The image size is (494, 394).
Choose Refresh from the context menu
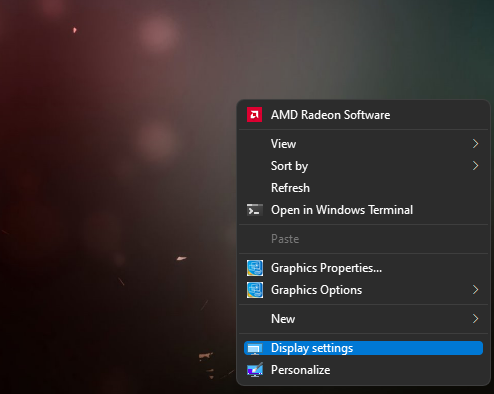pyautogui.click(x=363, y=188)
